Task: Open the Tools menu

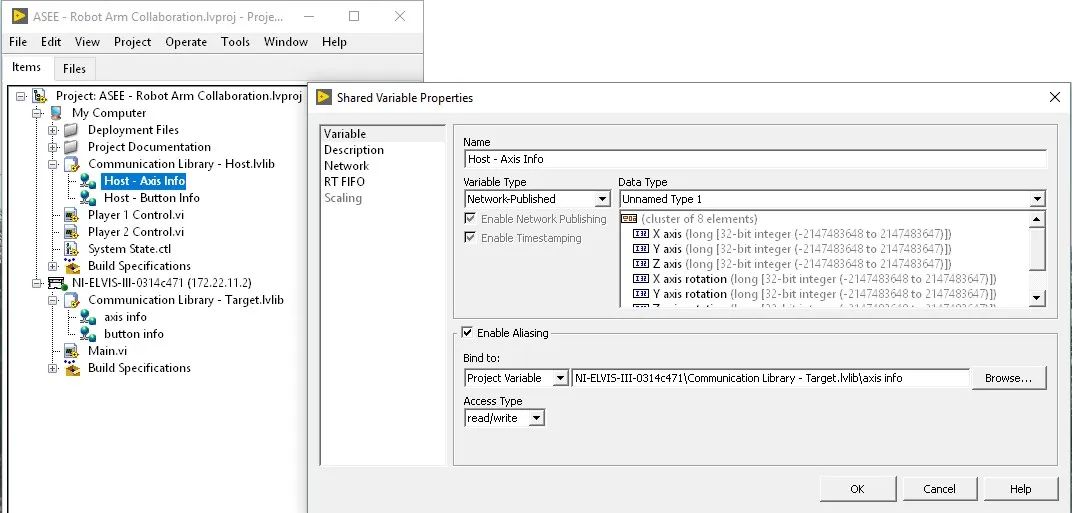Action: [235, 42]
